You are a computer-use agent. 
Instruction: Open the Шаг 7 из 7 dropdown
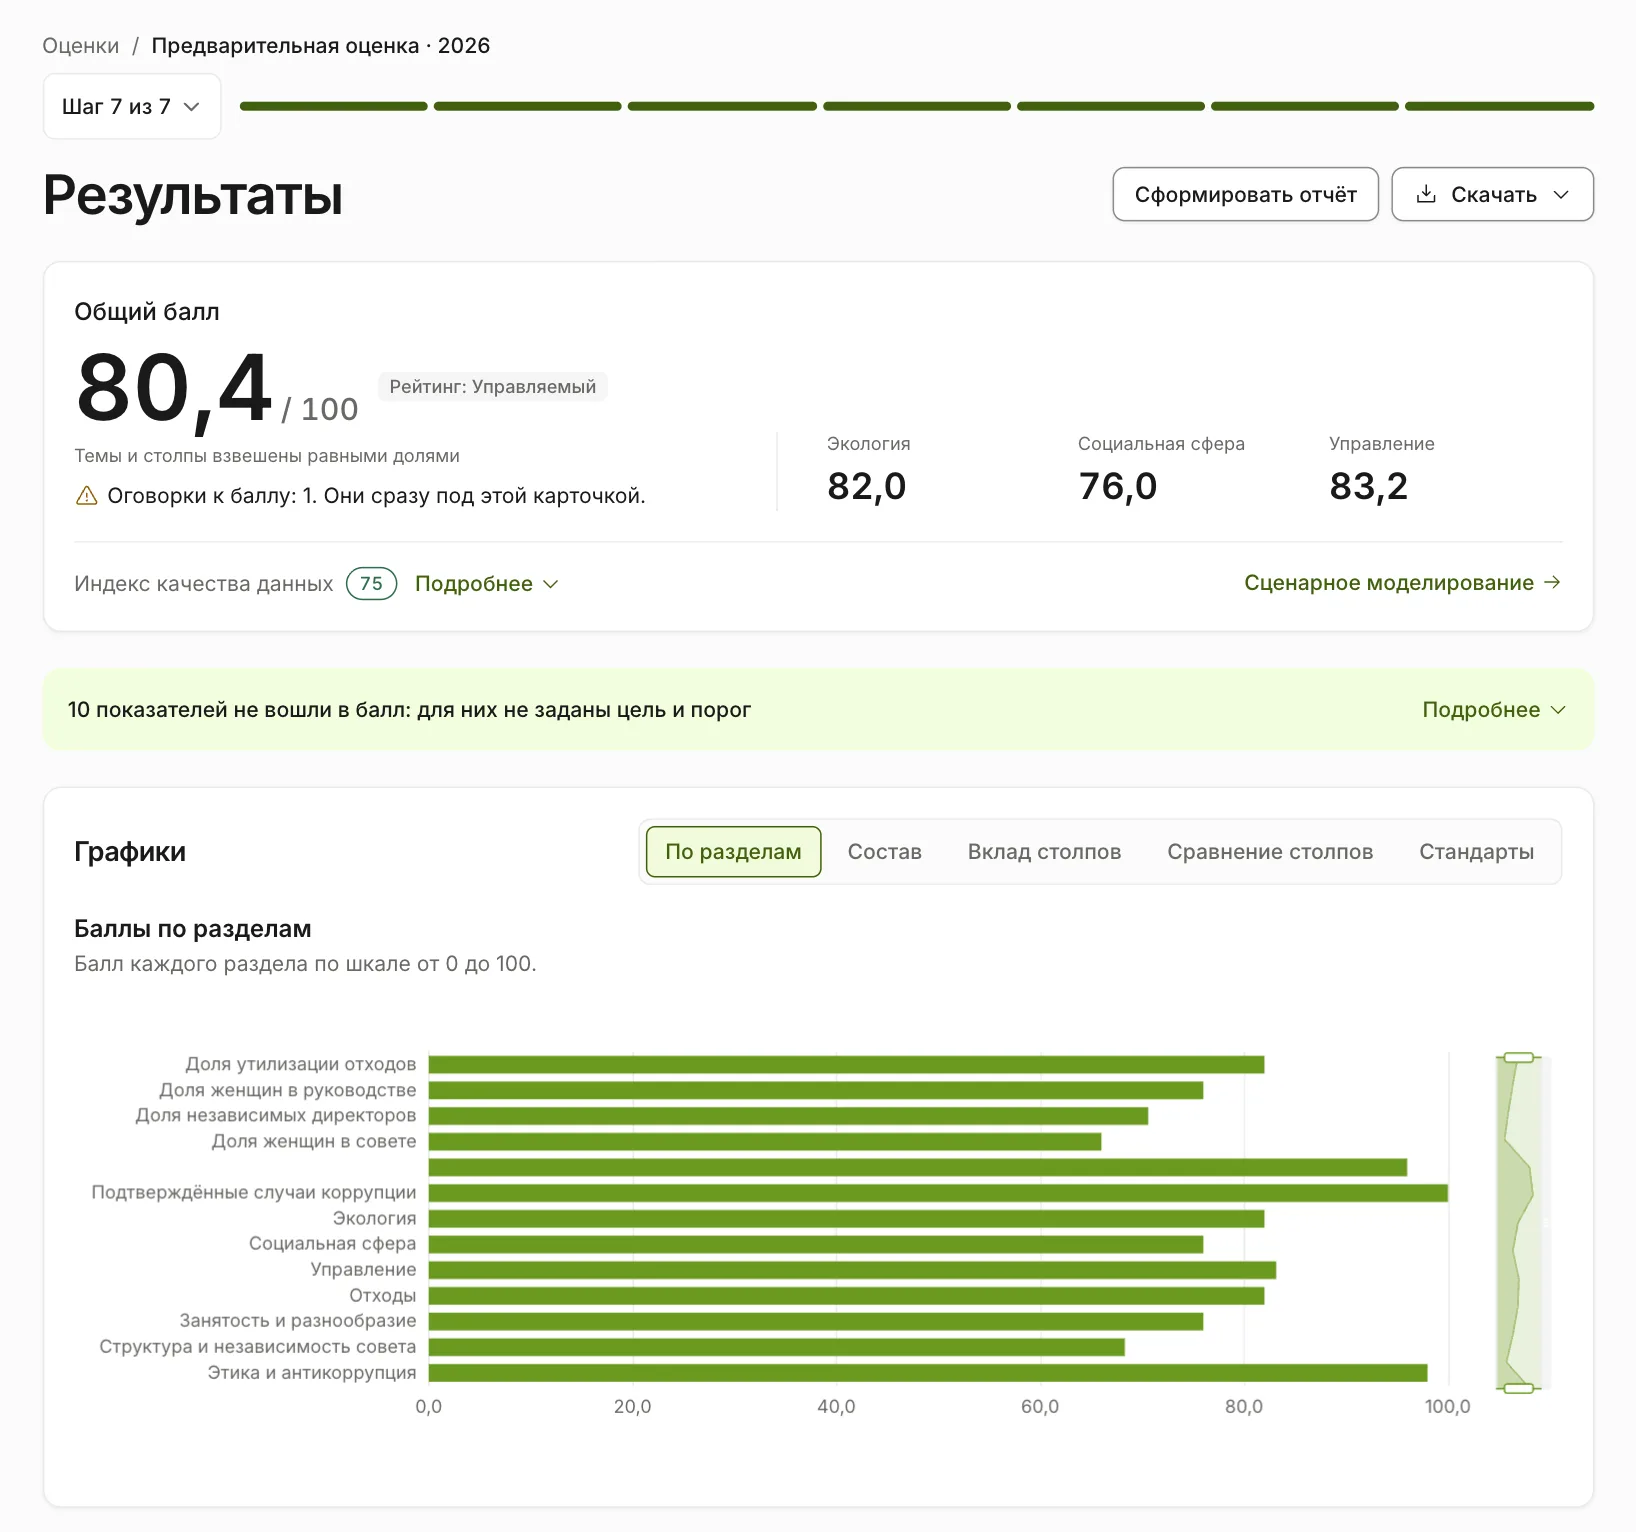tap(132, 106)
